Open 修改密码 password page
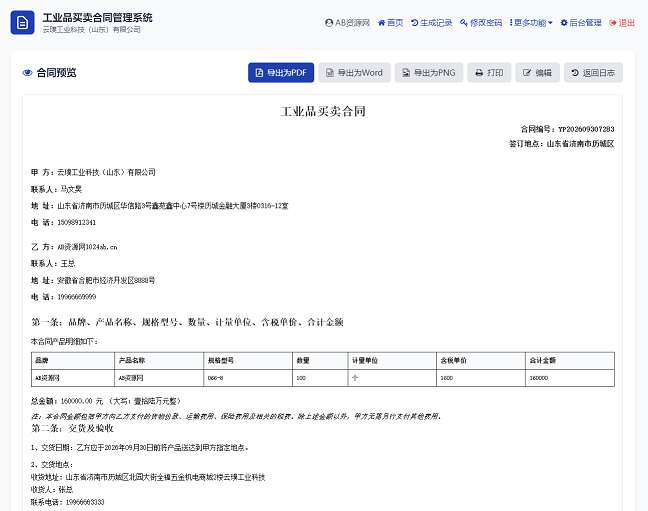648x511 pixels. coord(481,23)
